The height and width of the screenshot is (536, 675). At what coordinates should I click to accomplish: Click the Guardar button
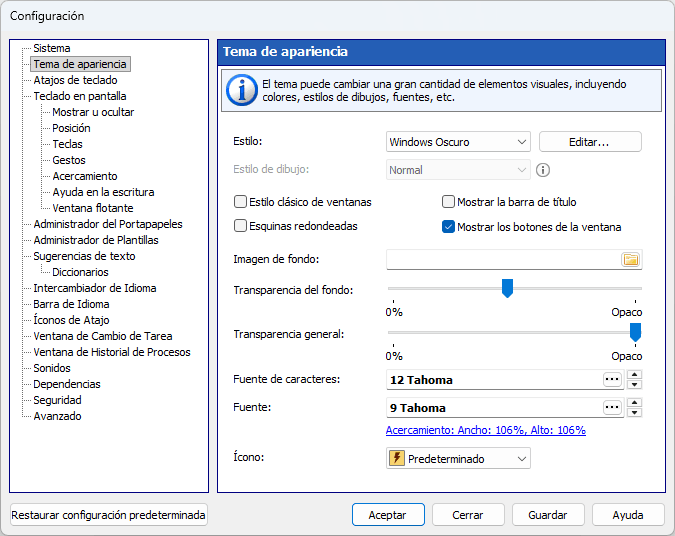pos(548,515)
